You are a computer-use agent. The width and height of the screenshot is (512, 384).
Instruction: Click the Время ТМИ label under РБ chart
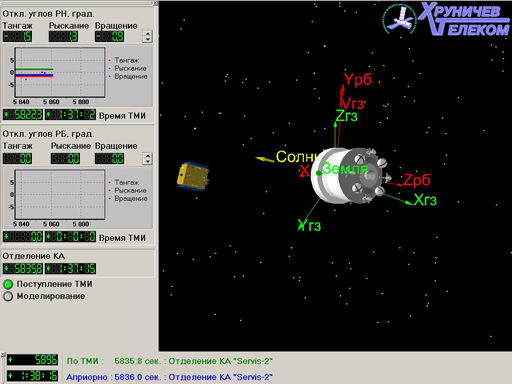point(122,238)
